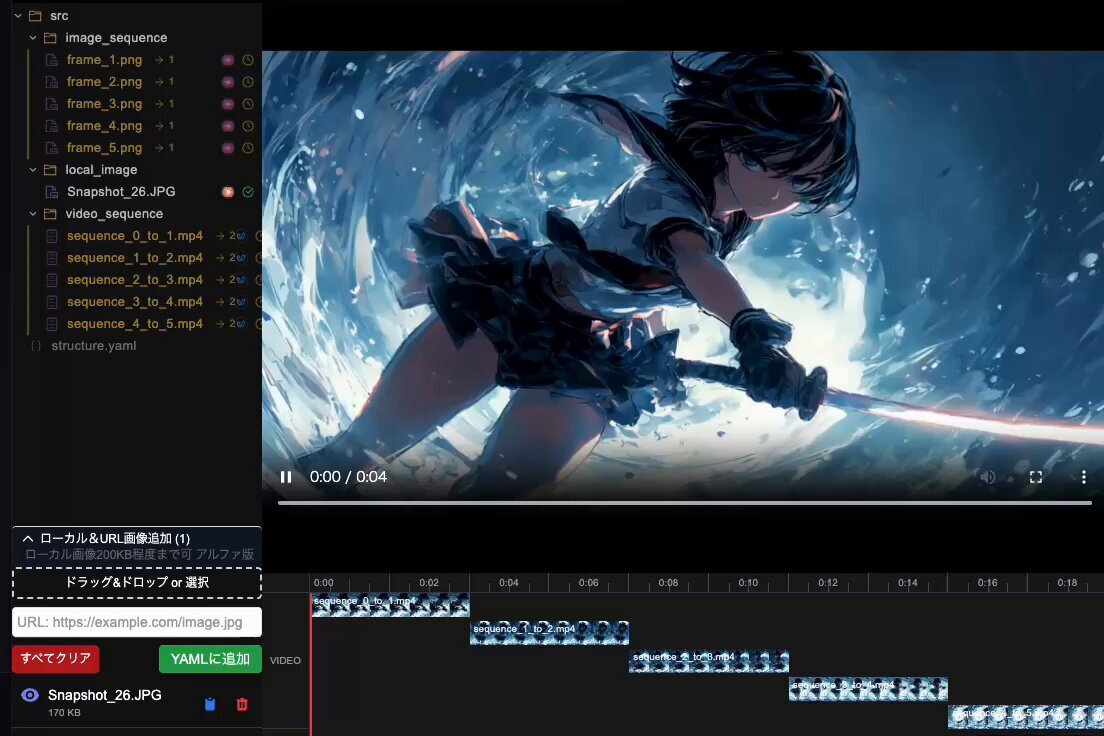Select sequence_3_to_4.mp4 clip on the timeline

868,689
